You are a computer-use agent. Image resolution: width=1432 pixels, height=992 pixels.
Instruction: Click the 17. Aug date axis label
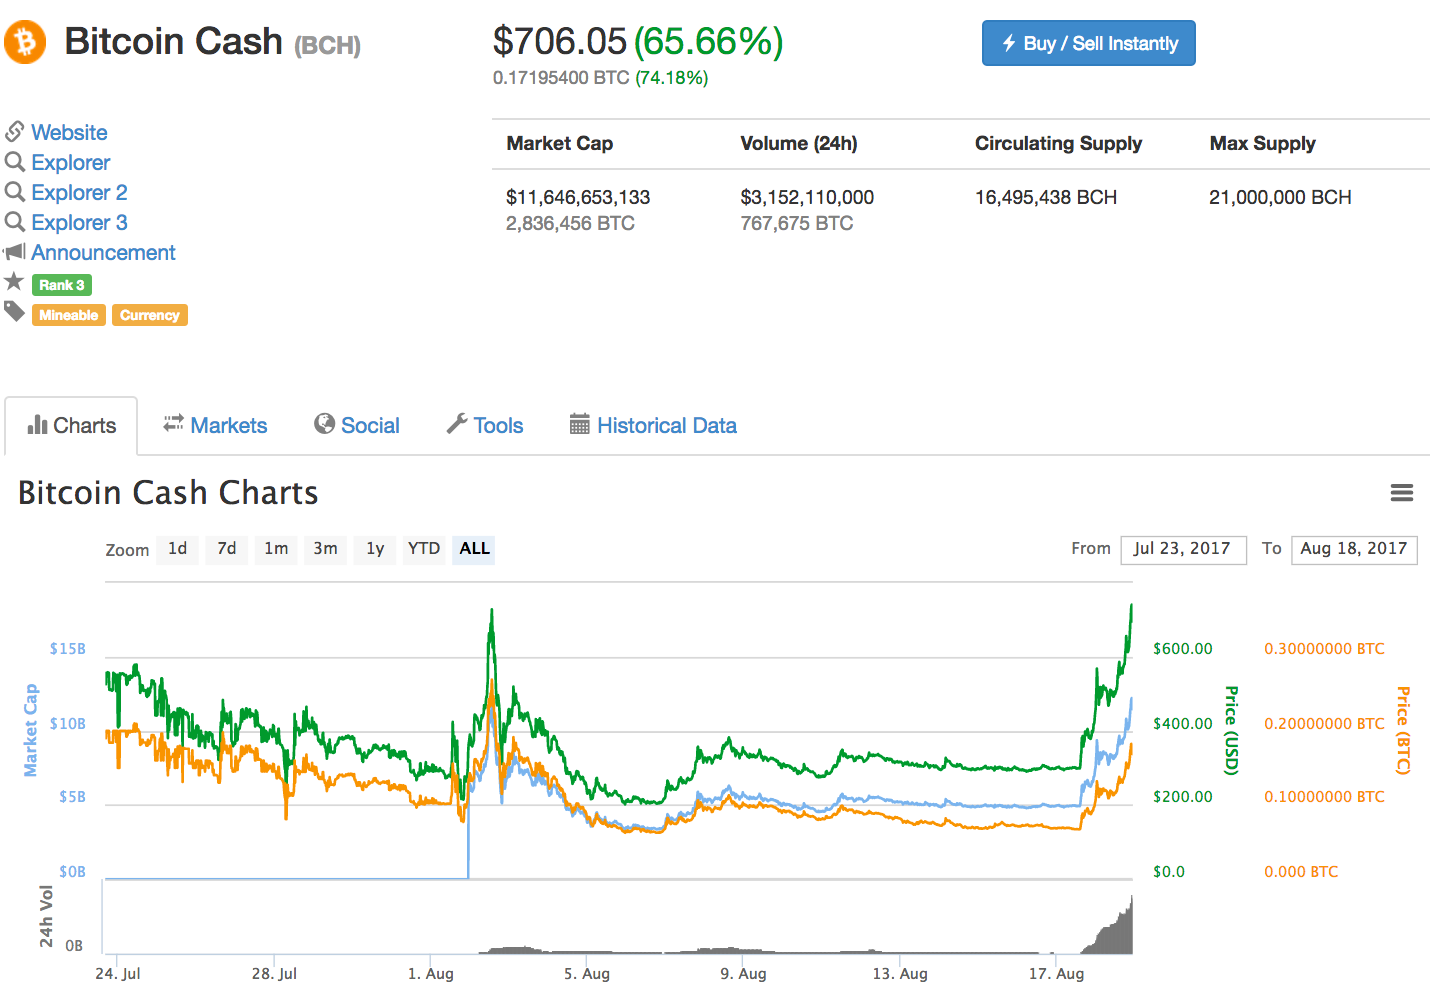coord(1057,974)
